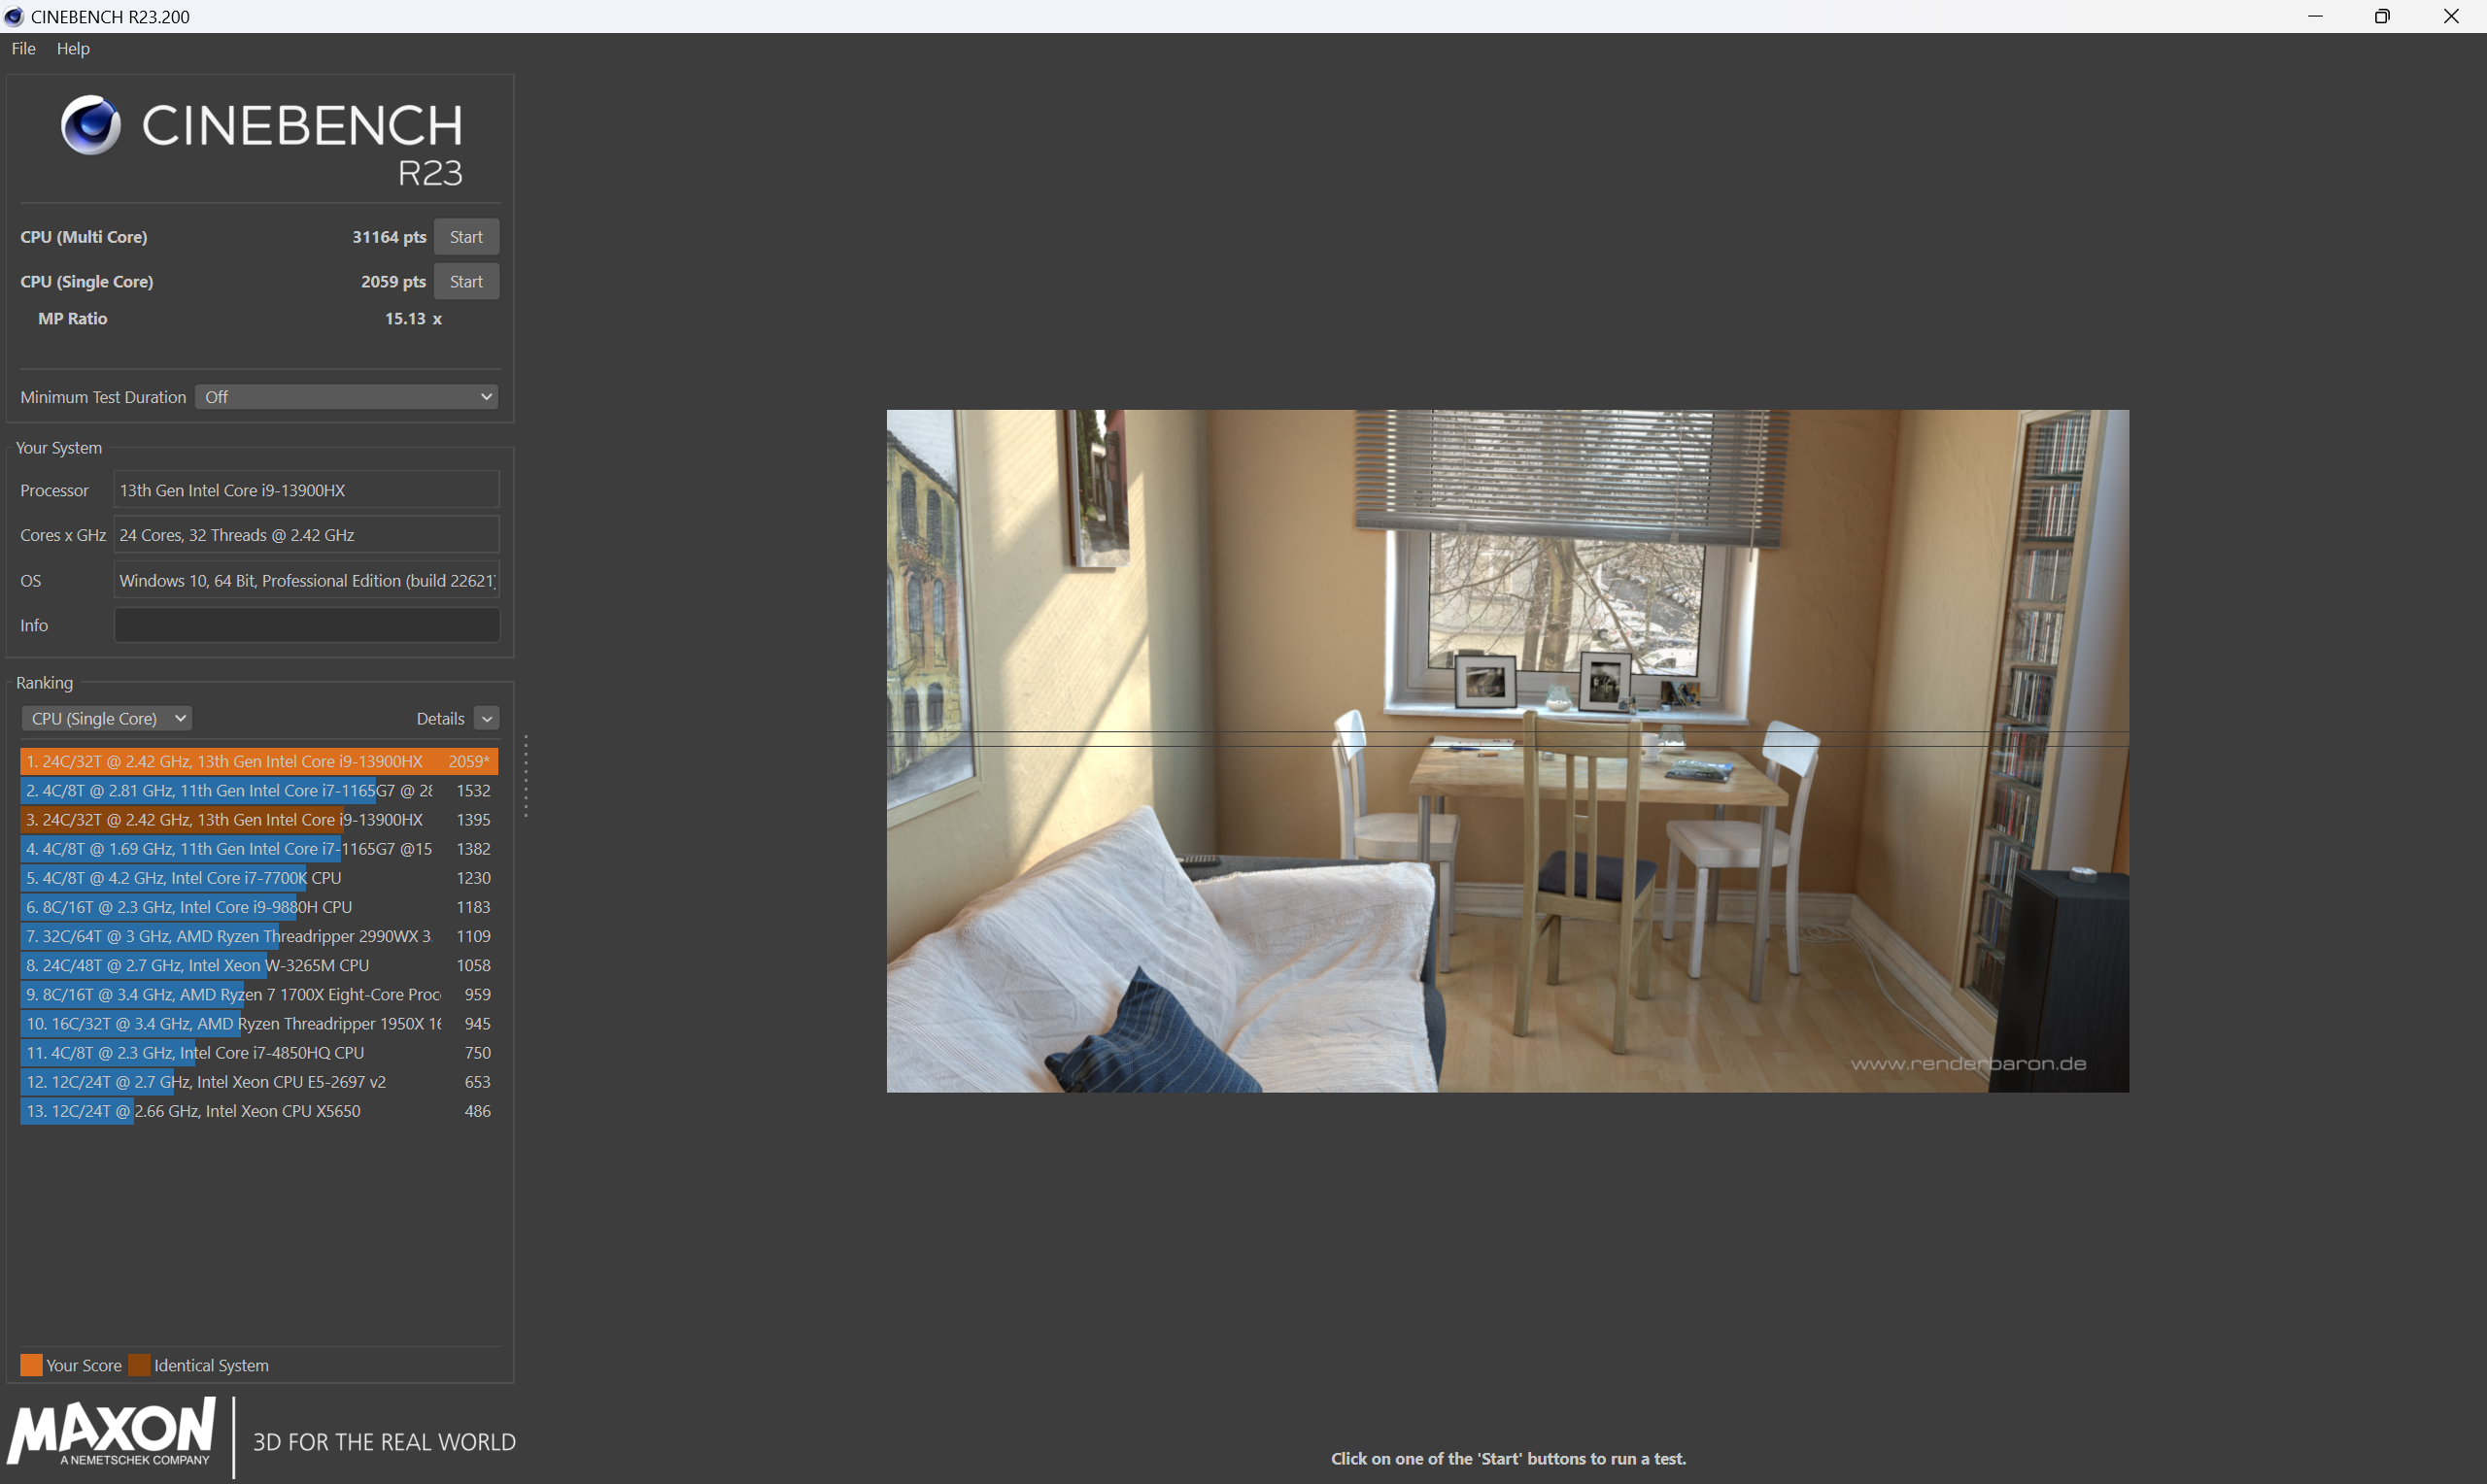This screenshot has height=1484, width=2487.
Task: Click the orange Your Score legend swatch
Action: [31, 1365]
